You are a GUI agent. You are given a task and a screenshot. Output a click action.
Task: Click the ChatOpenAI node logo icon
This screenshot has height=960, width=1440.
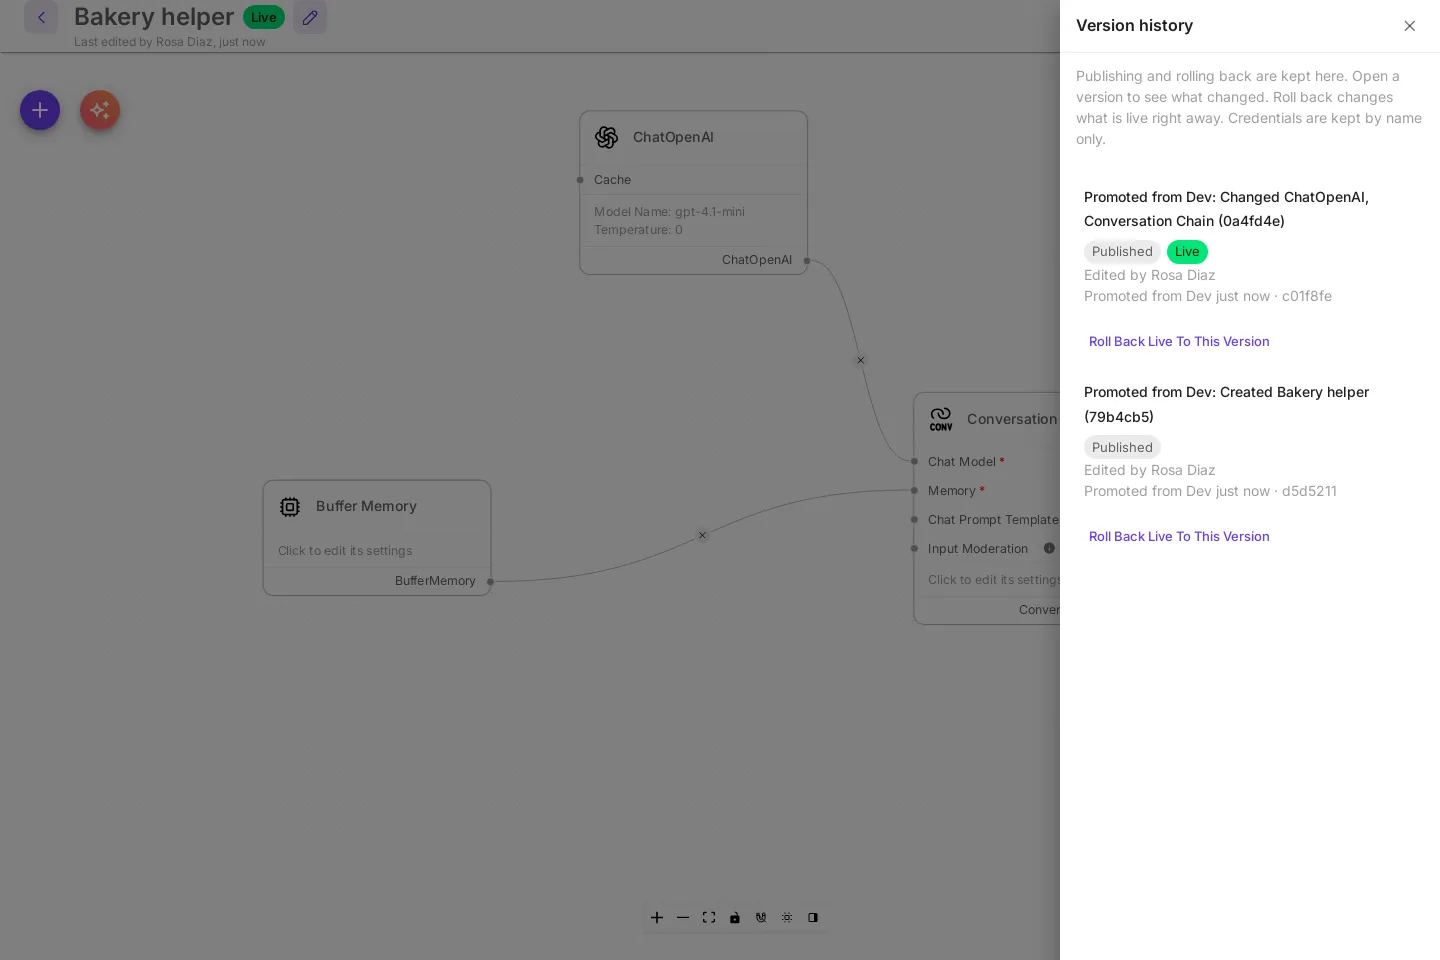pos(606,137)
